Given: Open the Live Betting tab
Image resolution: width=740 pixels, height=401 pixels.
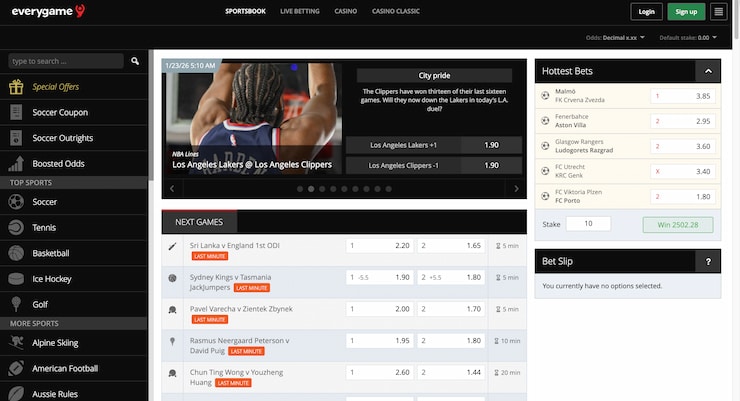Looking at the screenshot, I should [x=300, y=11].
